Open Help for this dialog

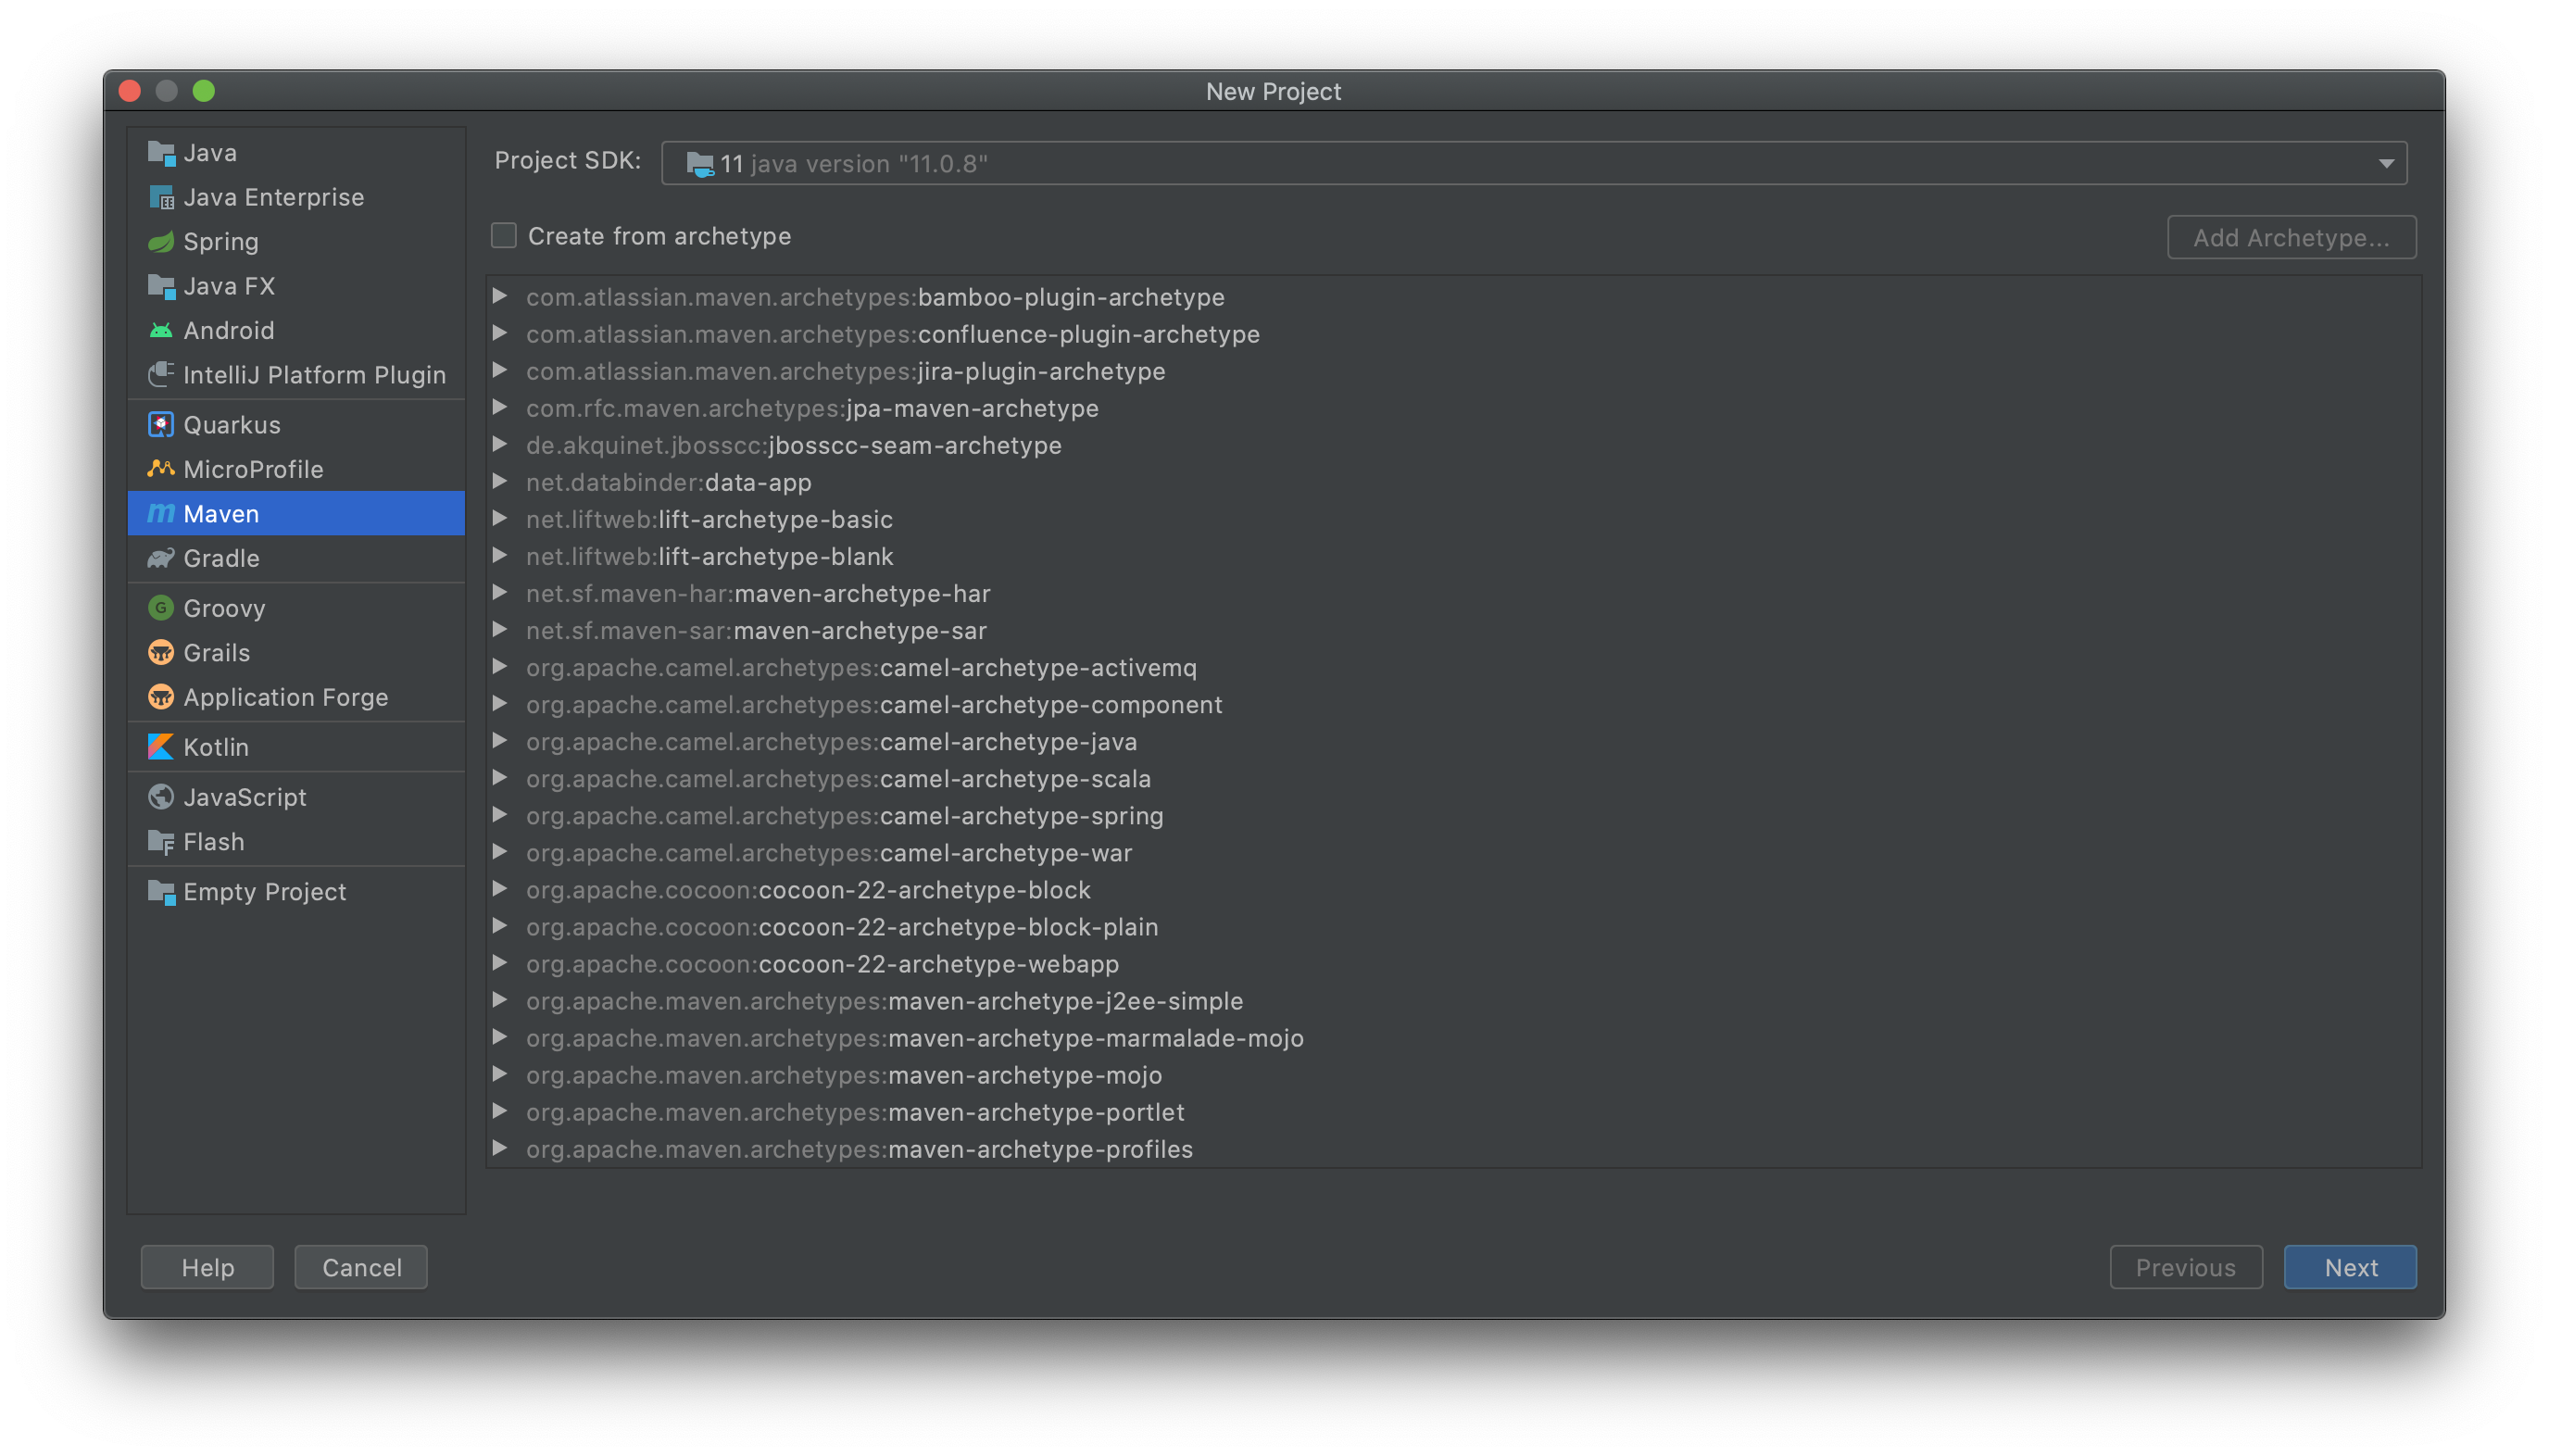(207, 1267)
